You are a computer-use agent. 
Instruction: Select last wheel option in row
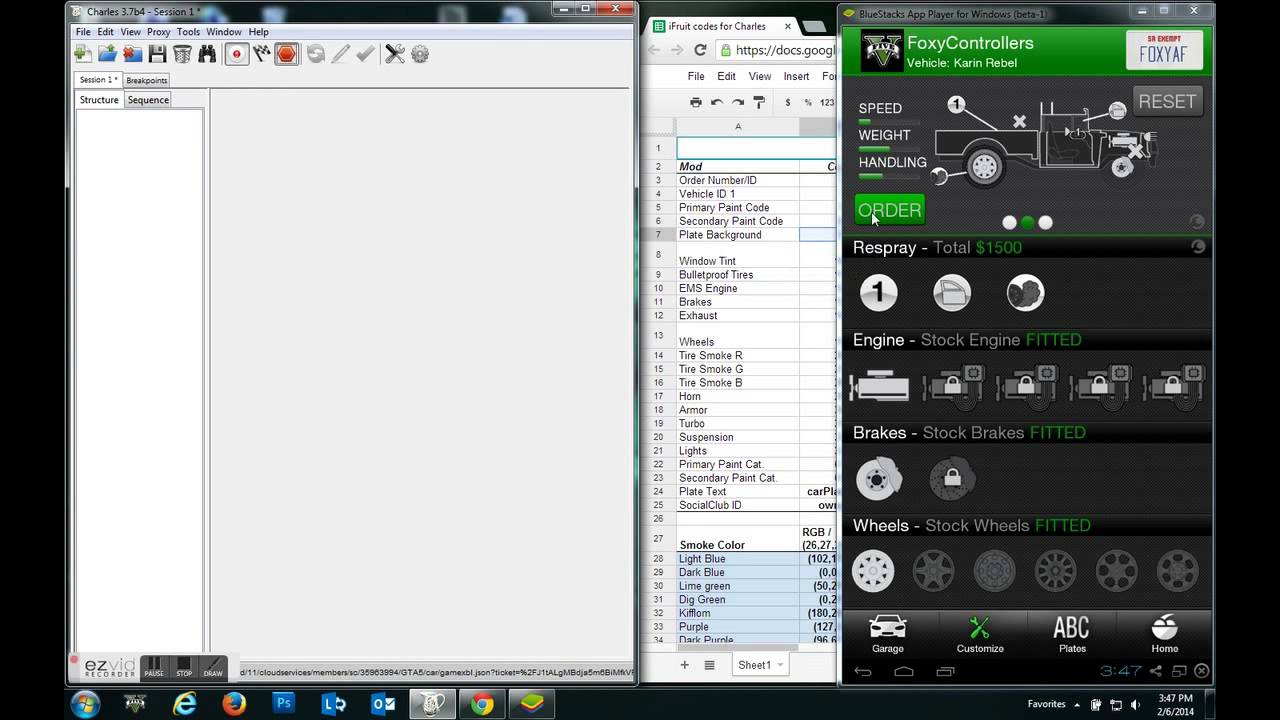(1177, 571)
